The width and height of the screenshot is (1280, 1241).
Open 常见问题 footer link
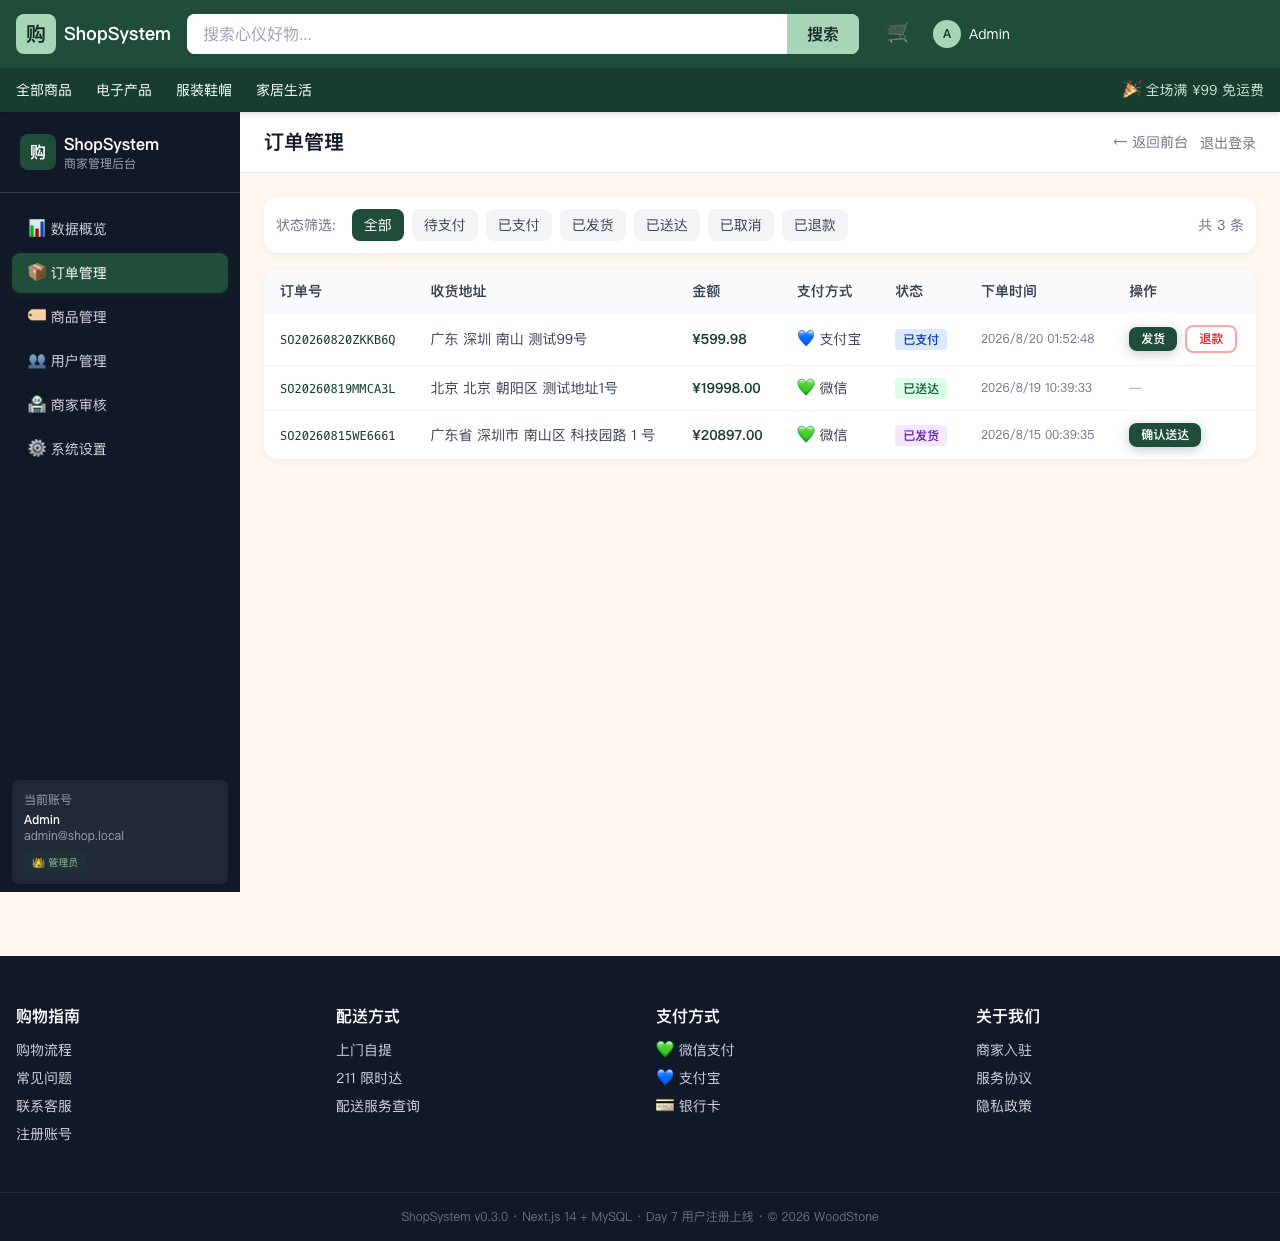(44, 1078)
